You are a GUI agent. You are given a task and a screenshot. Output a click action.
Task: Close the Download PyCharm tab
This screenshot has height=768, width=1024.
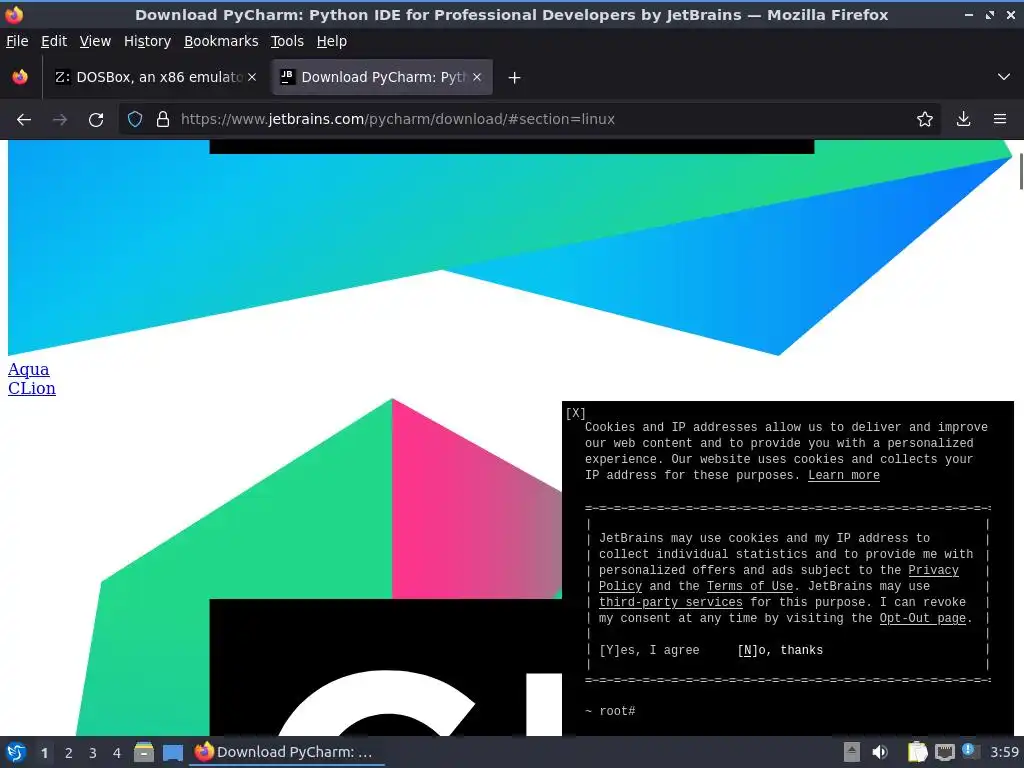477,77
